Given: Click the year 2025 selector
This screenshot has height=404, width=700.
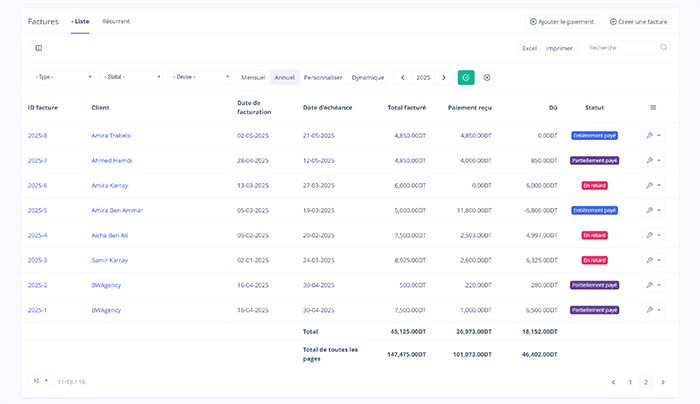Looking at the screenshot, I should click(423, 77).
